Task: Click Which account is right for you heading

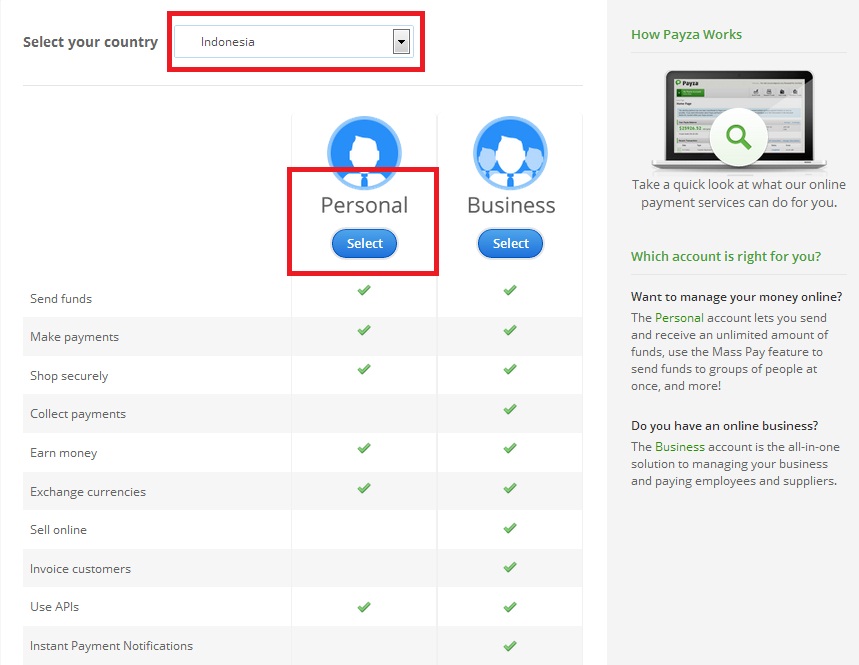Action: [726, 256]
